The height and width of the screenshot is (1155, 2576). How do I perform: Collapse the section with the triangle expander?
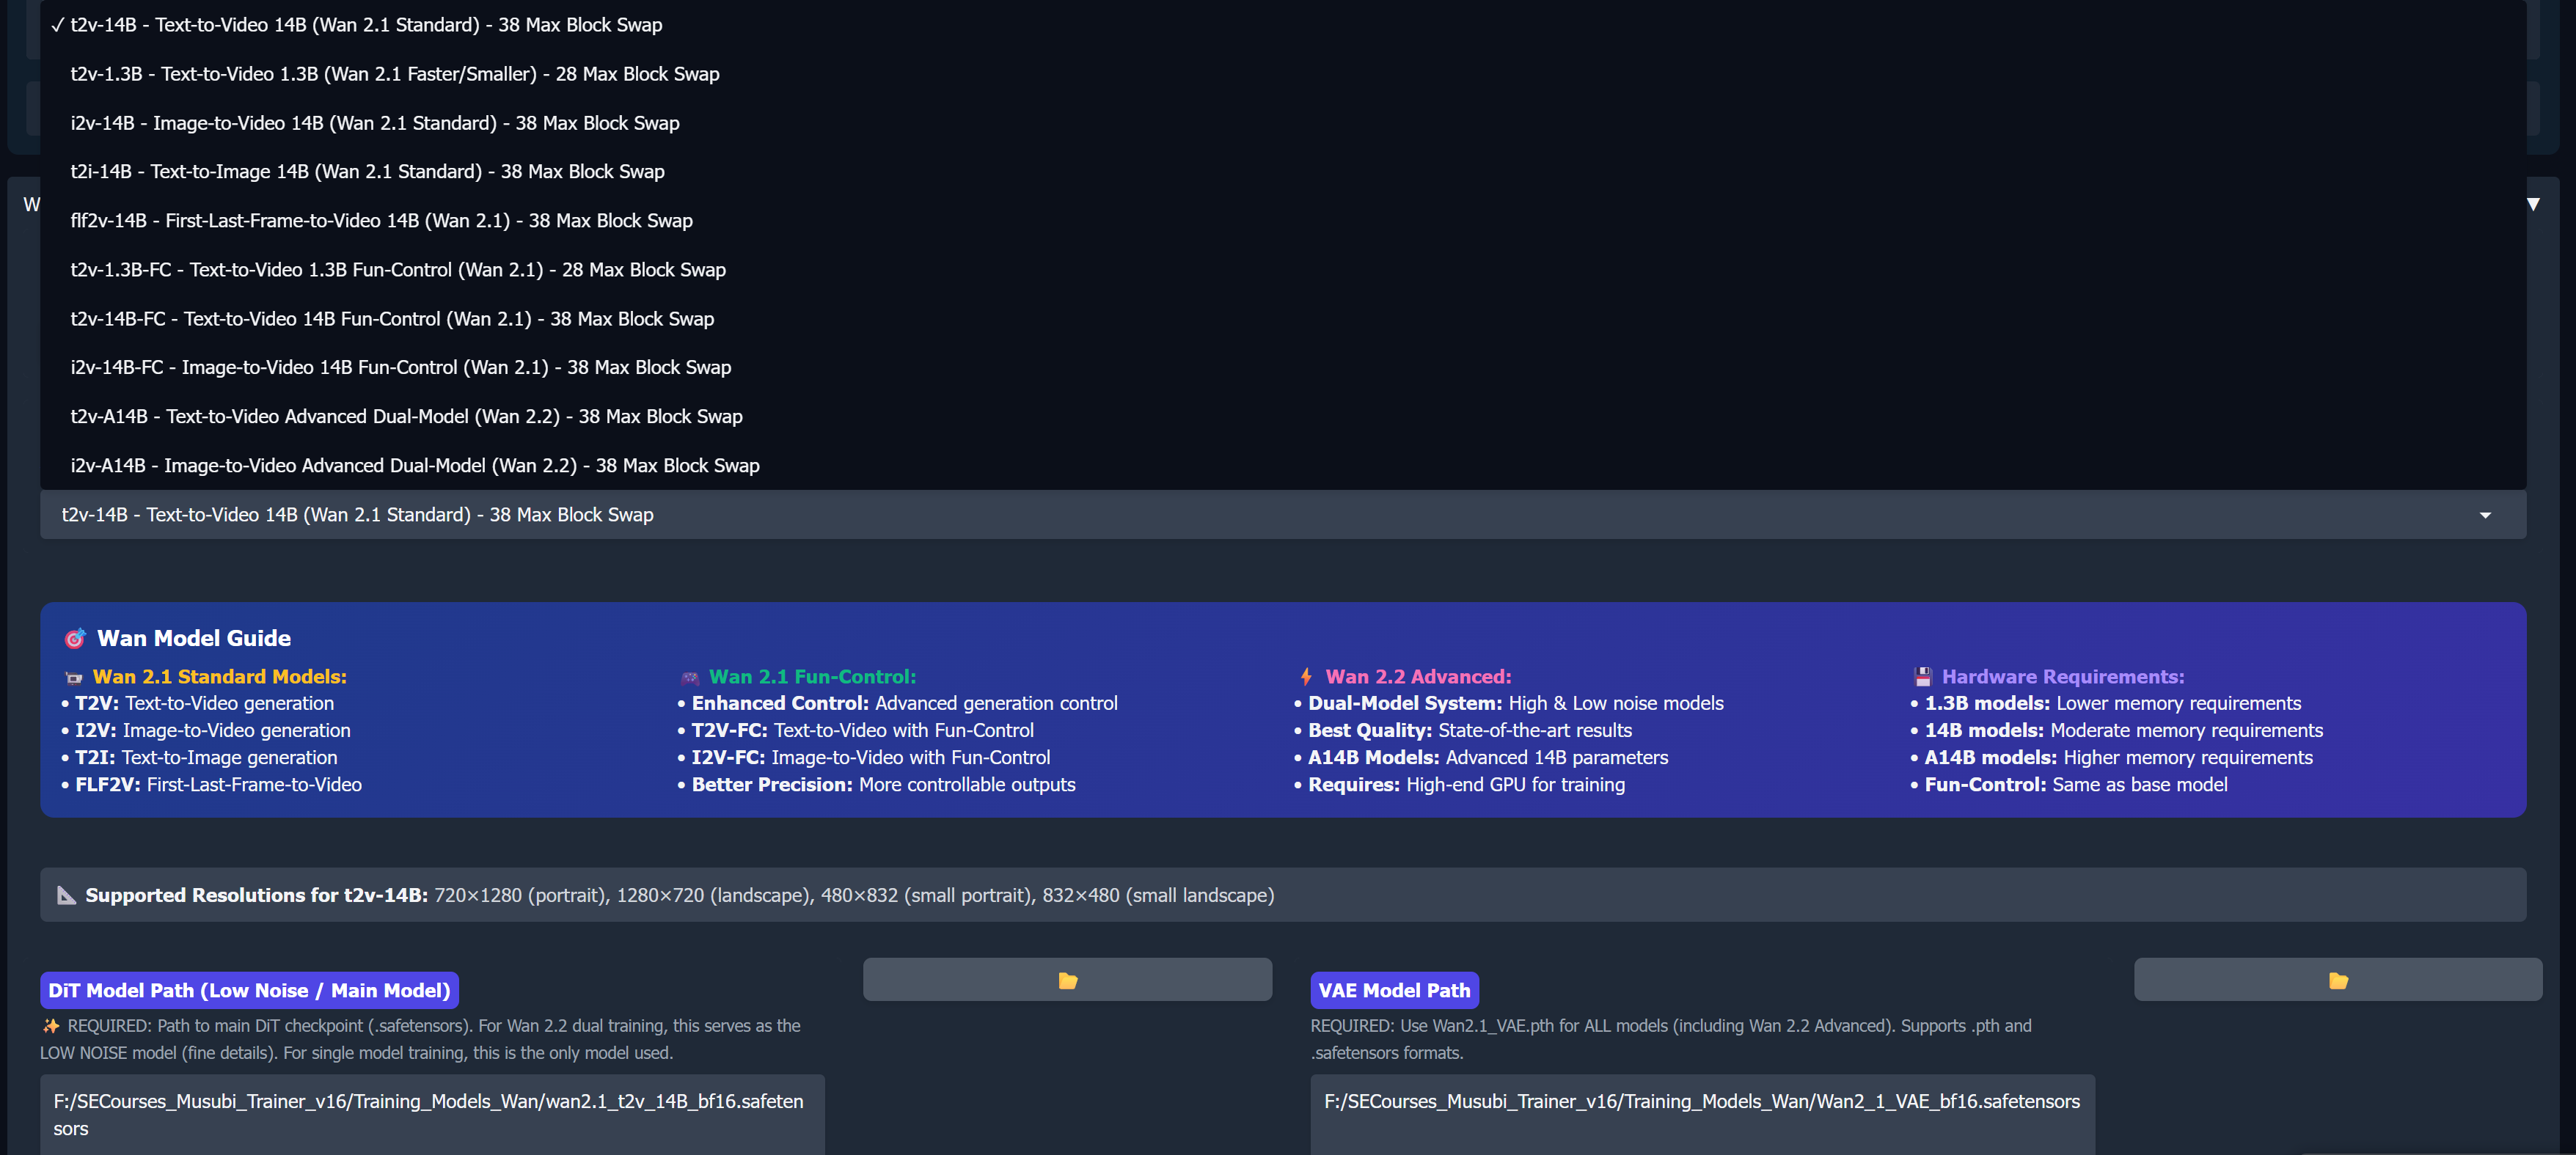(x=2533, y=204)
